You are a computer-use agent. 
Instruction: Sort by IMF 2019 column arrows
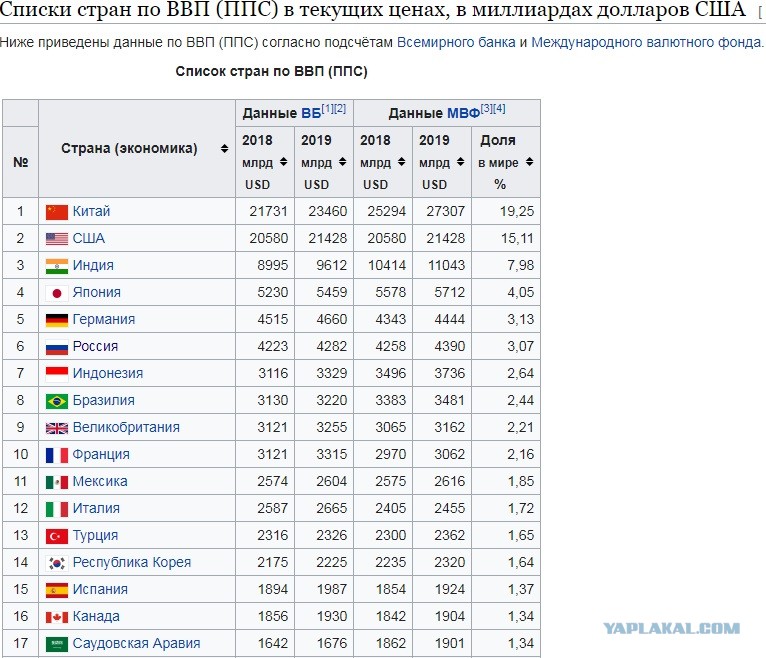pyautogui.click(x=460, y=162)
